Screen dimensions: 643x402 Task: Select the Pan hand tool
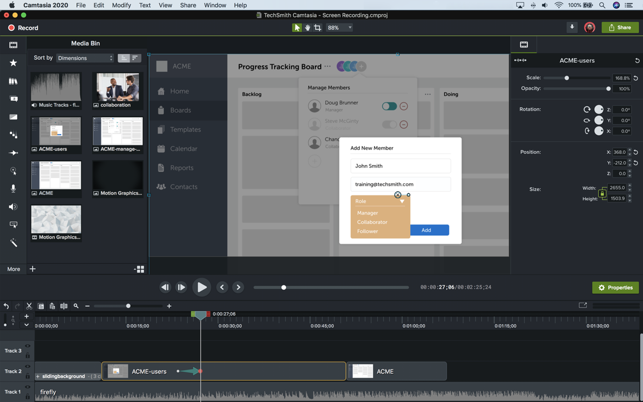pos(307,27)
